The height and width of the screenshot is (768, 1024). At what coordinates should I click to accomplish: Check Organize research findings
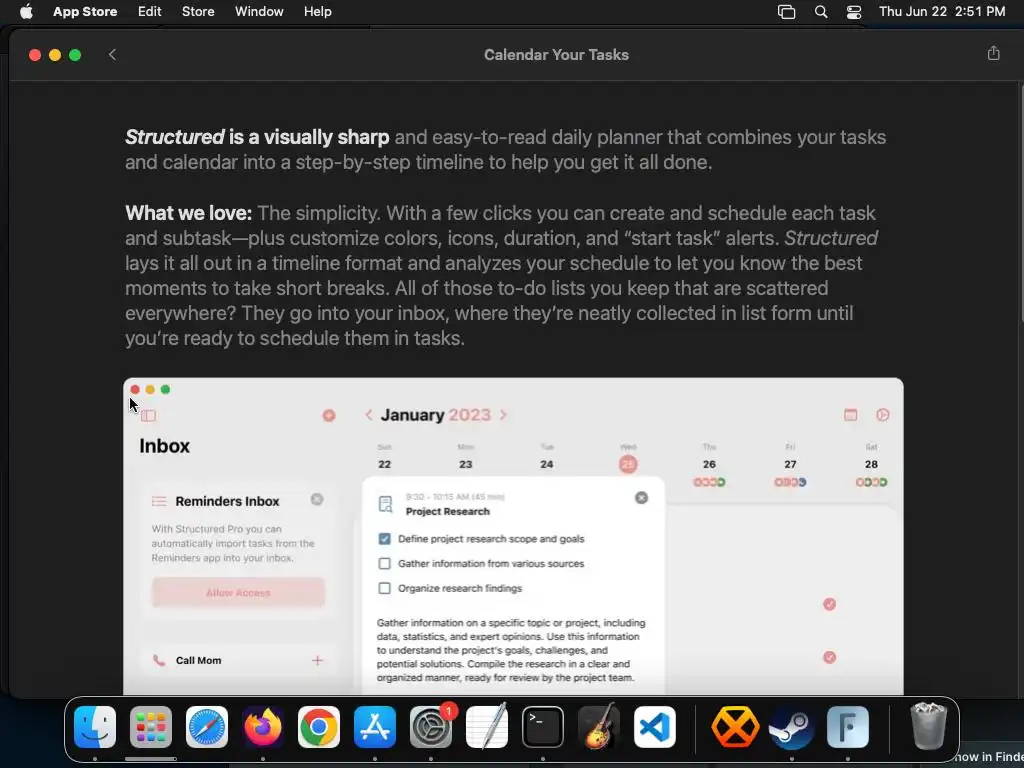(385, 588)
